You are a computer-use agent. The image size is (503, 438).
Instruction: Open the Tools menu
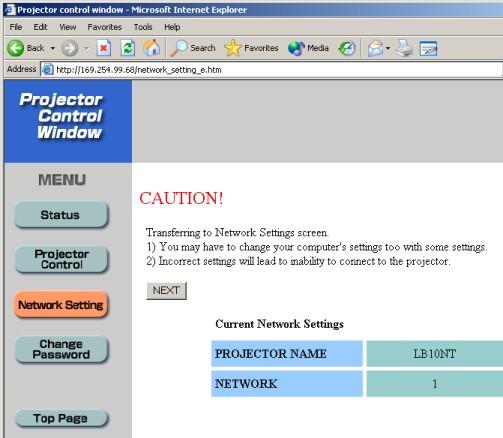coord(143,27)
